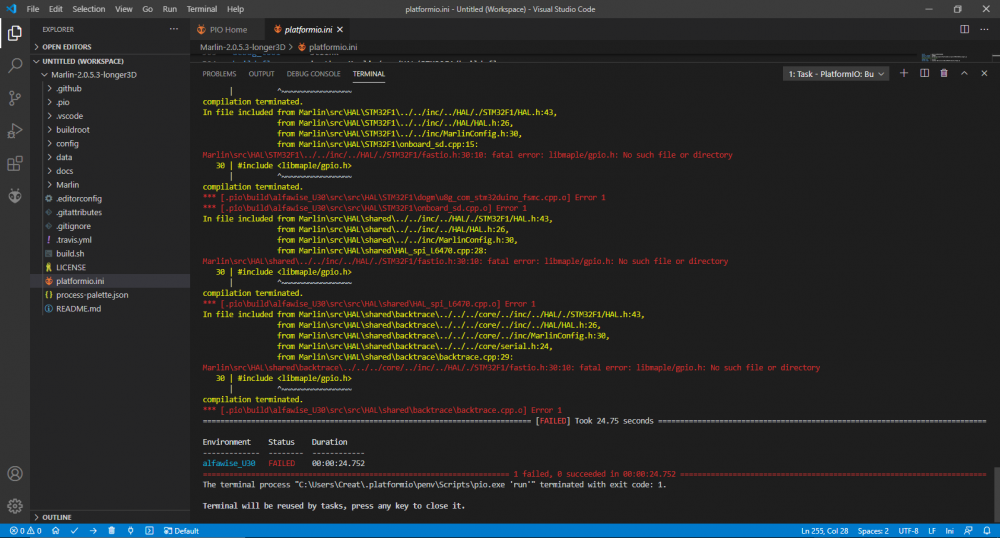Kill terminal with trash icon
The height and width of the screenshot is (538, 1000).
[x=944, y=73]
